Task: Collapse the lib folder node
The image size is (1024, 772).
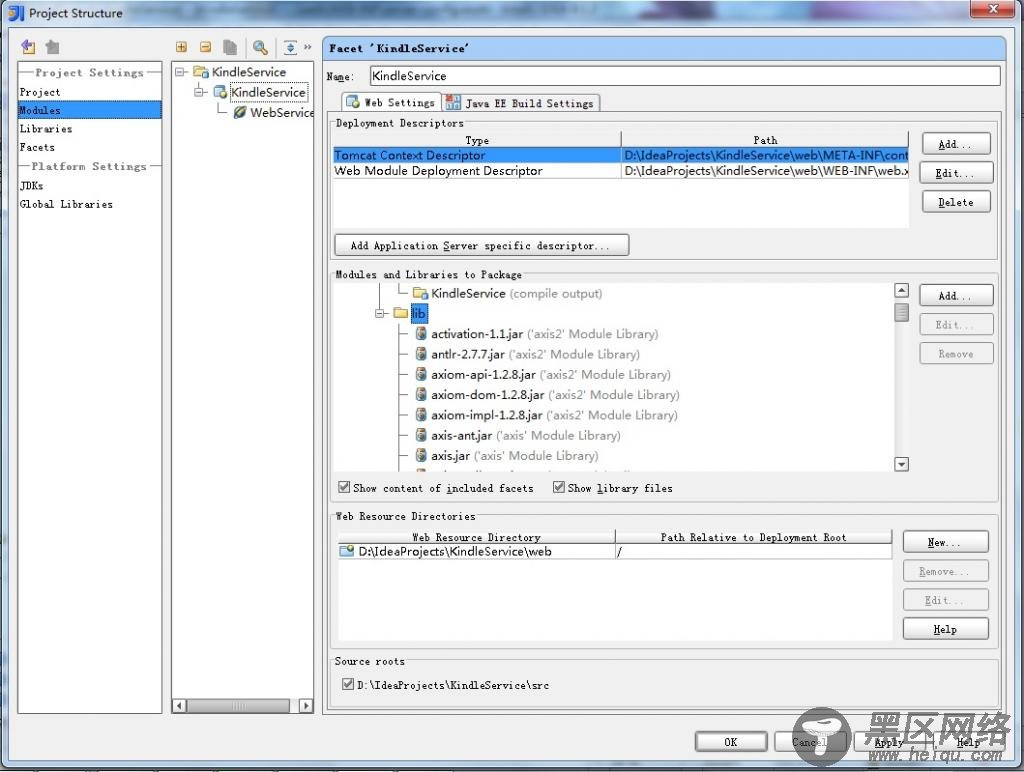Action: coord(381,314)
